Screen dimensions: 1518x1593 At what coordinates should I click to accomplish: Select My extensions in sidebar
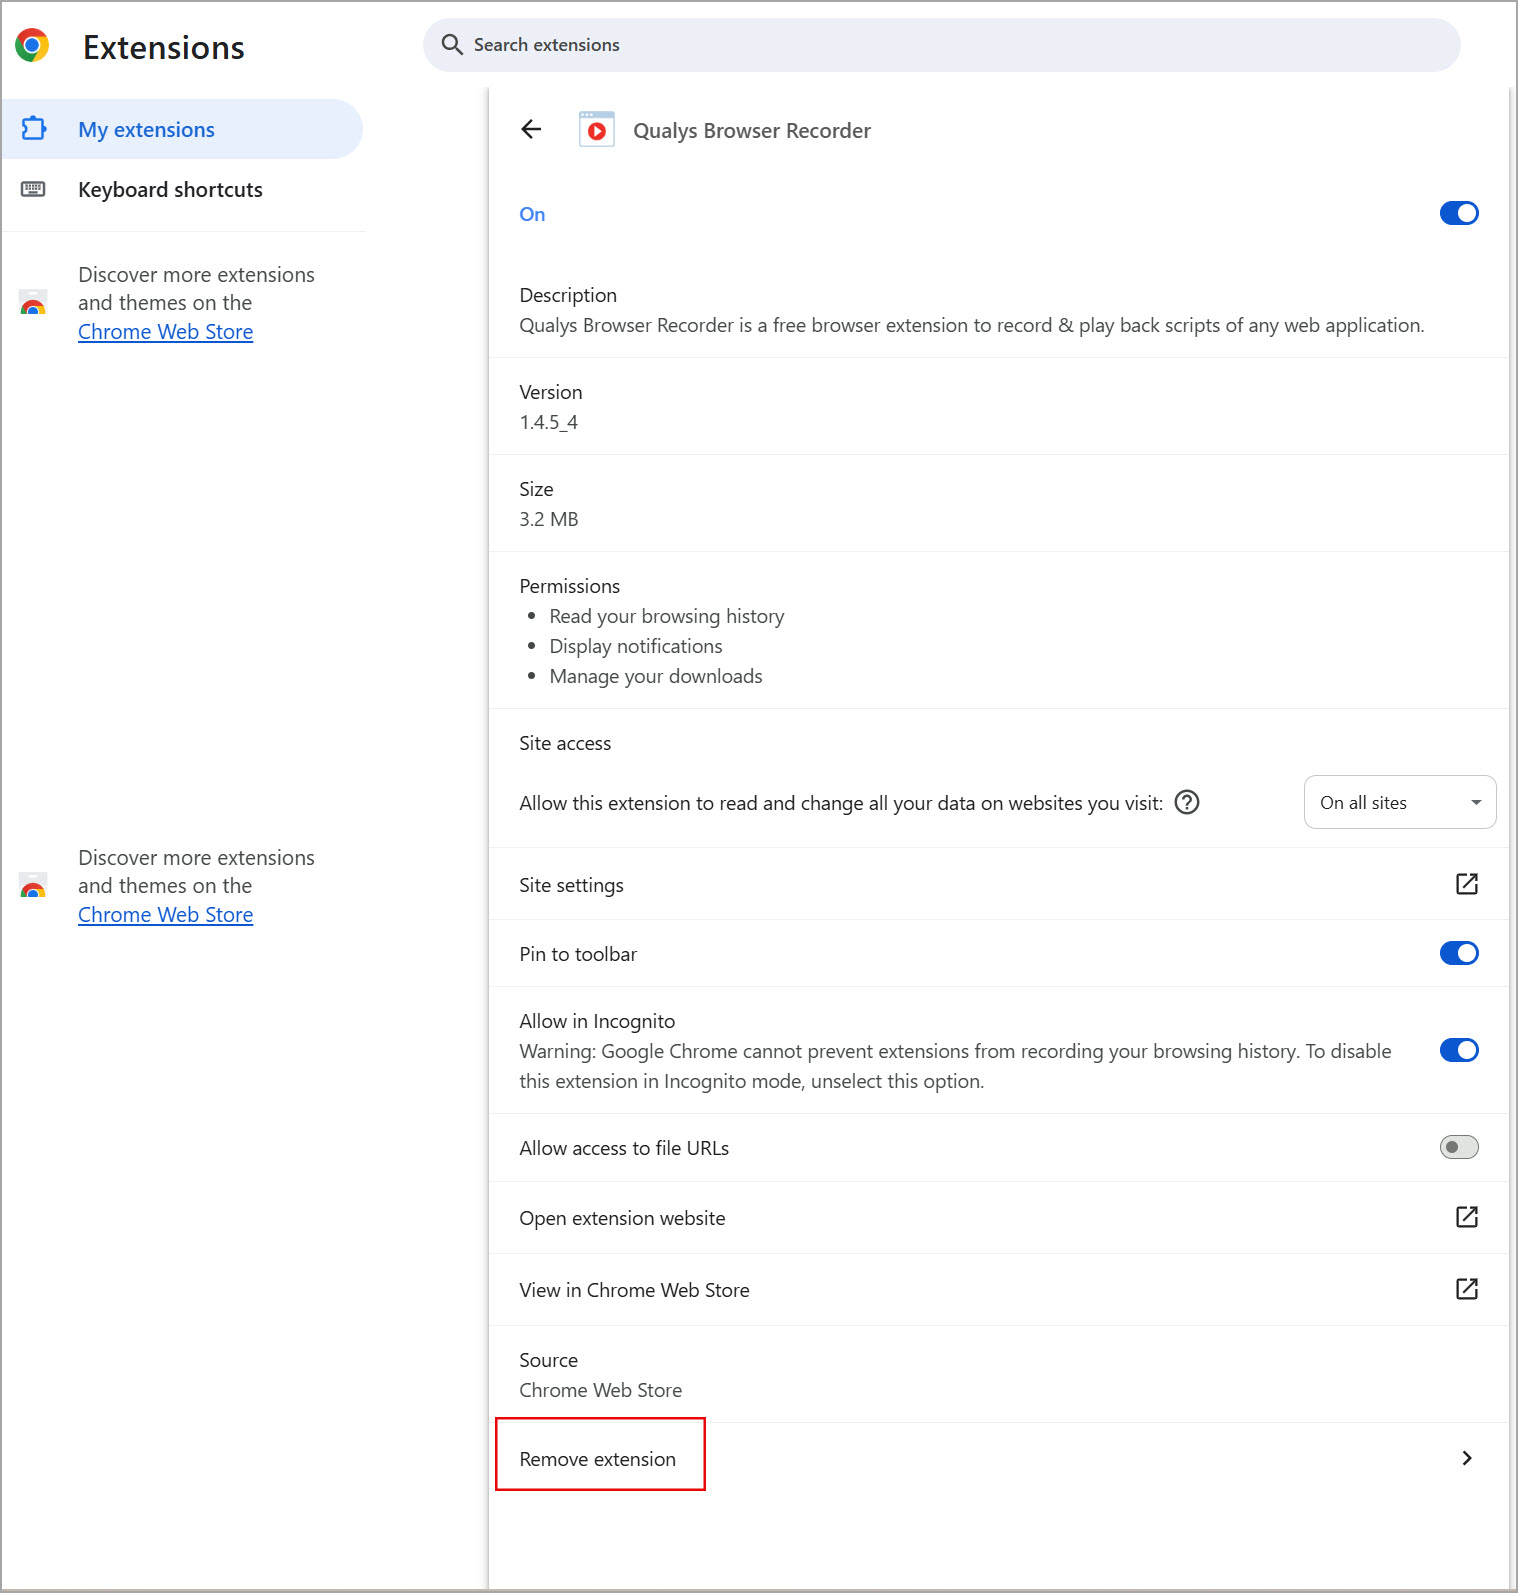point(182,129)
